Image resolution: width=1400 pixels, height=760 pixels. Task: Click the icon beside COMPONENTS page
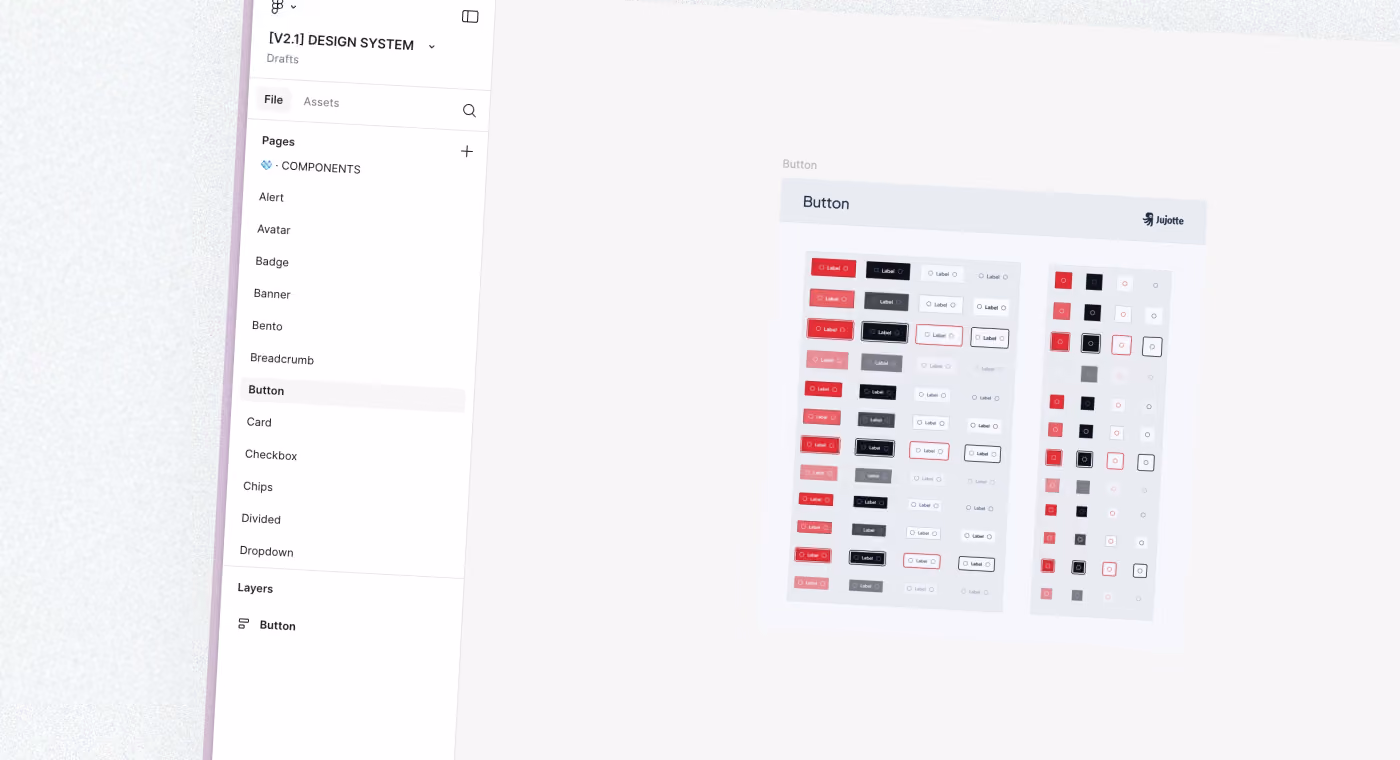point(266,165)
